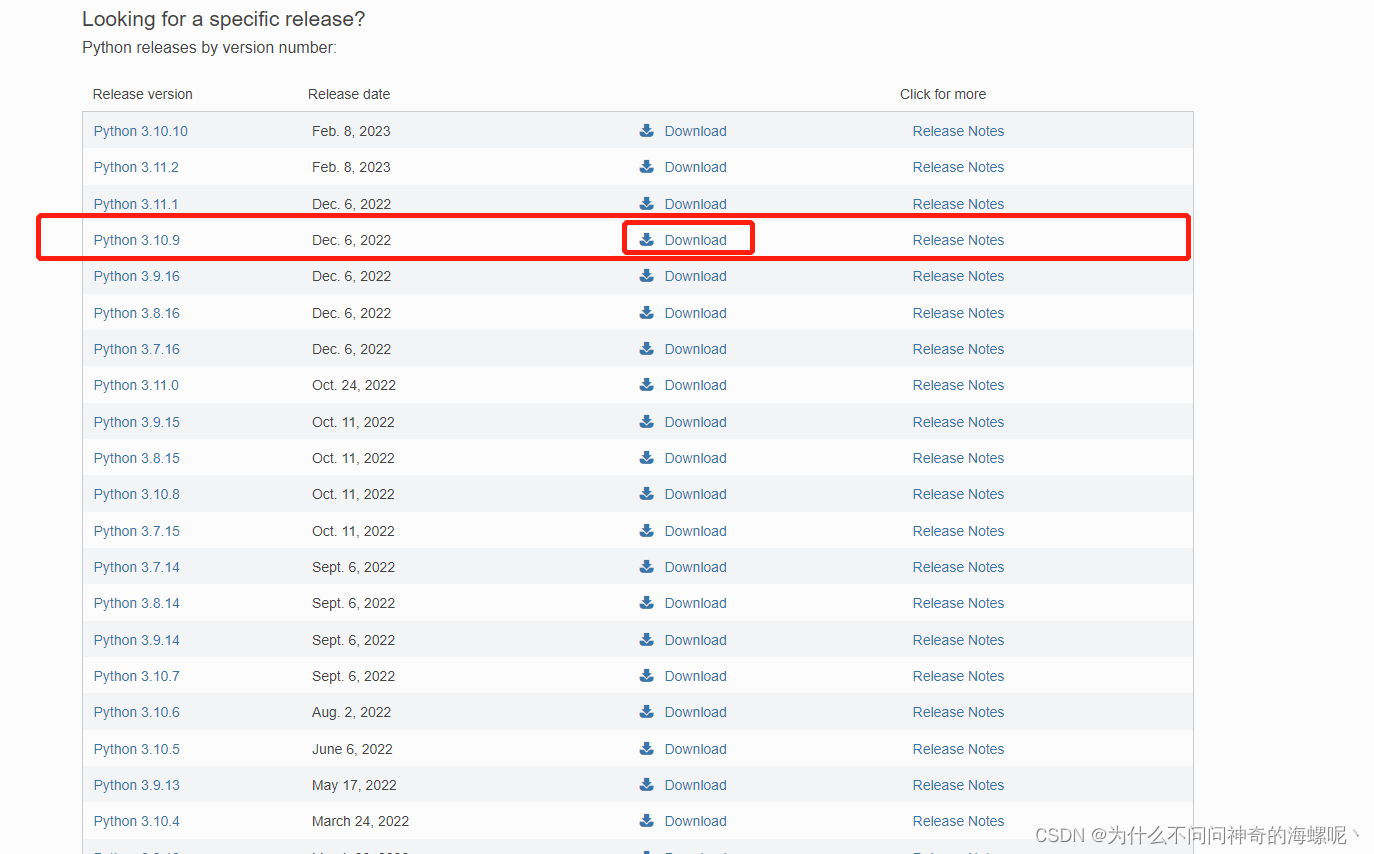
Task: View Release Notes for Python 3.11.1
Action: pos(958,204)
